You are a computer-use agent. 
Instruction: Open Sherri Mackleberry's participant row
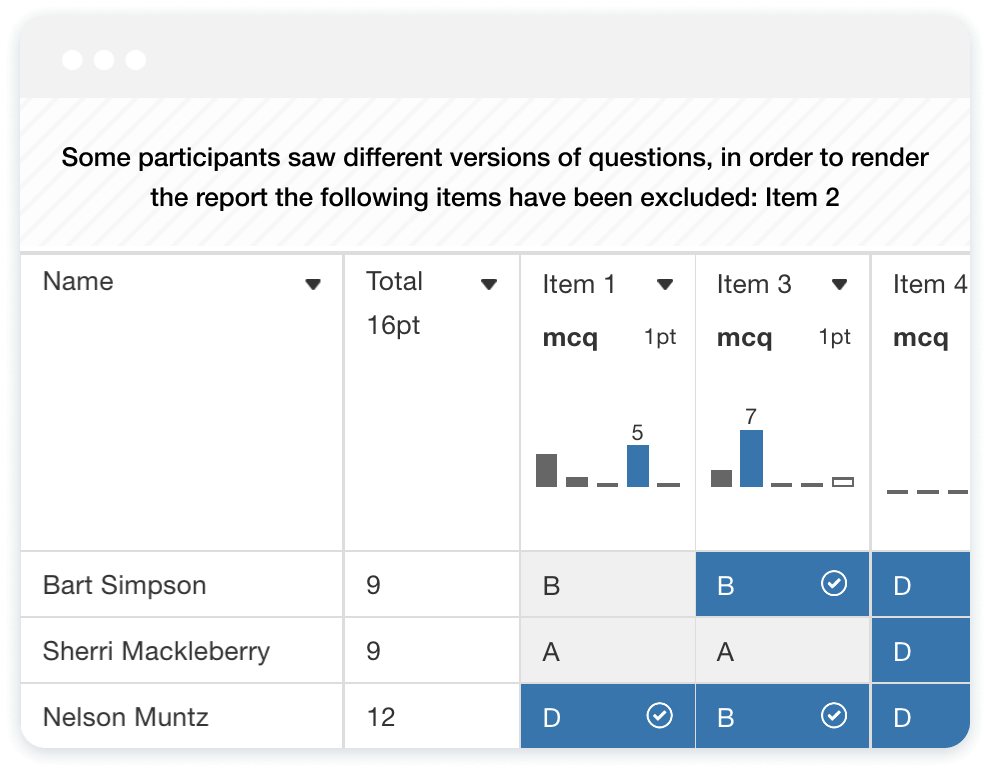tap(156, 651)
